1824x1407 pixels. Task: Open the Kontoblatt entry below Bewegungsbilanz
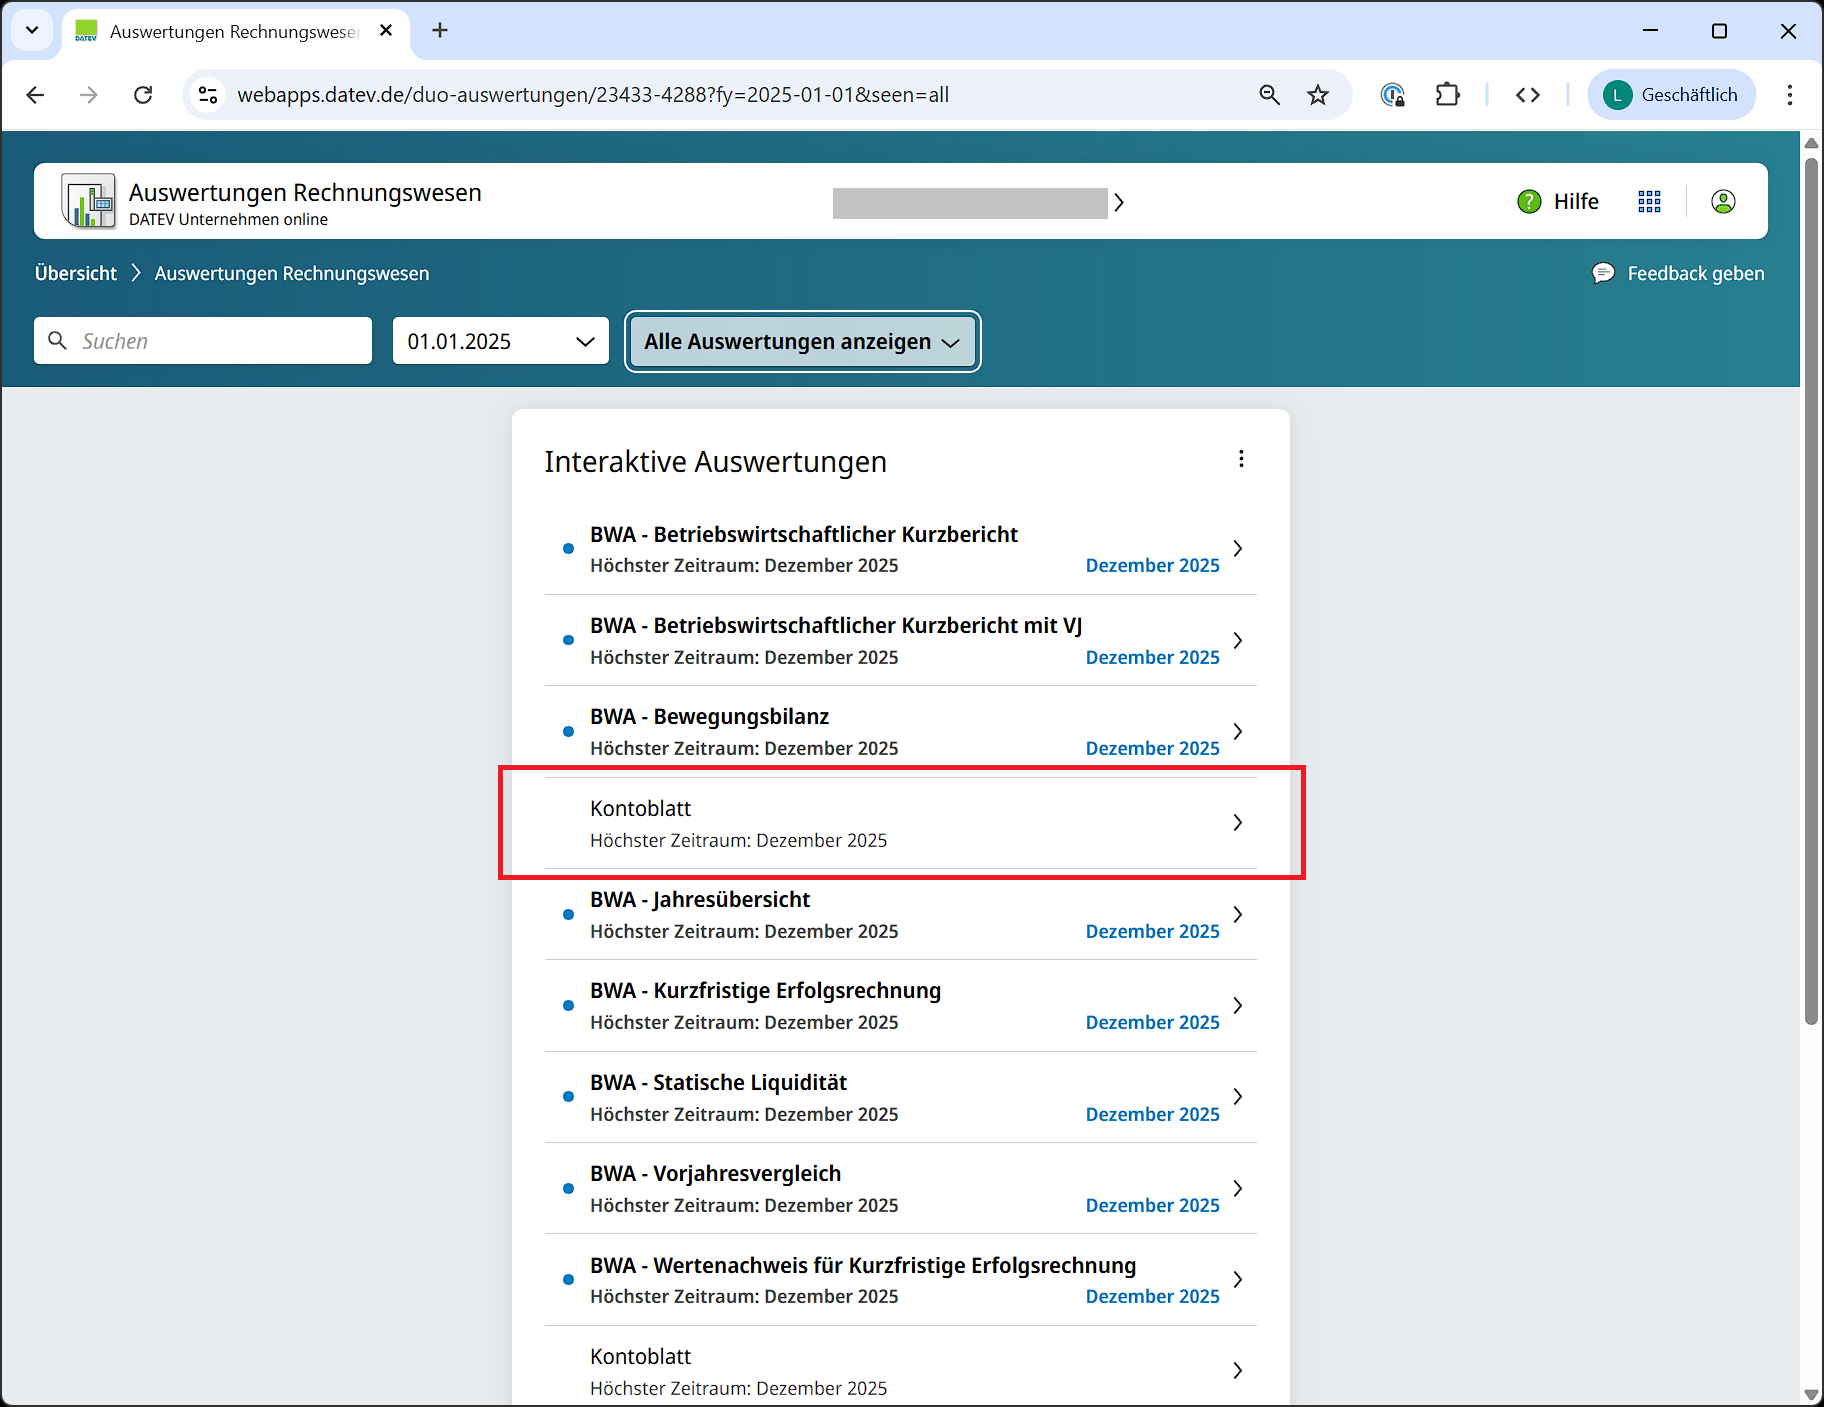(x=900, y=823)
